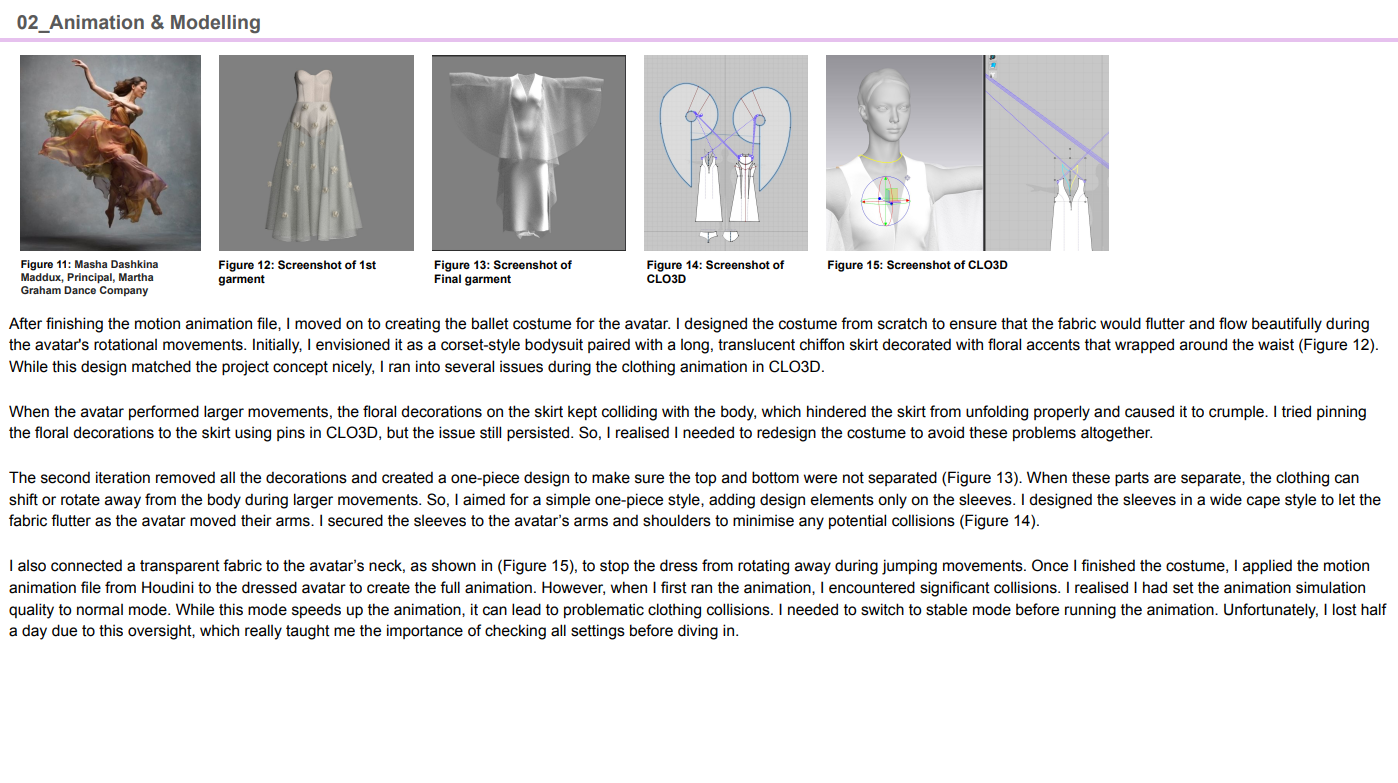Click the paragraph starting "When the avatar performed"
The height and width of the screenshot is (783, 1398).
click(x=680, y=422)
